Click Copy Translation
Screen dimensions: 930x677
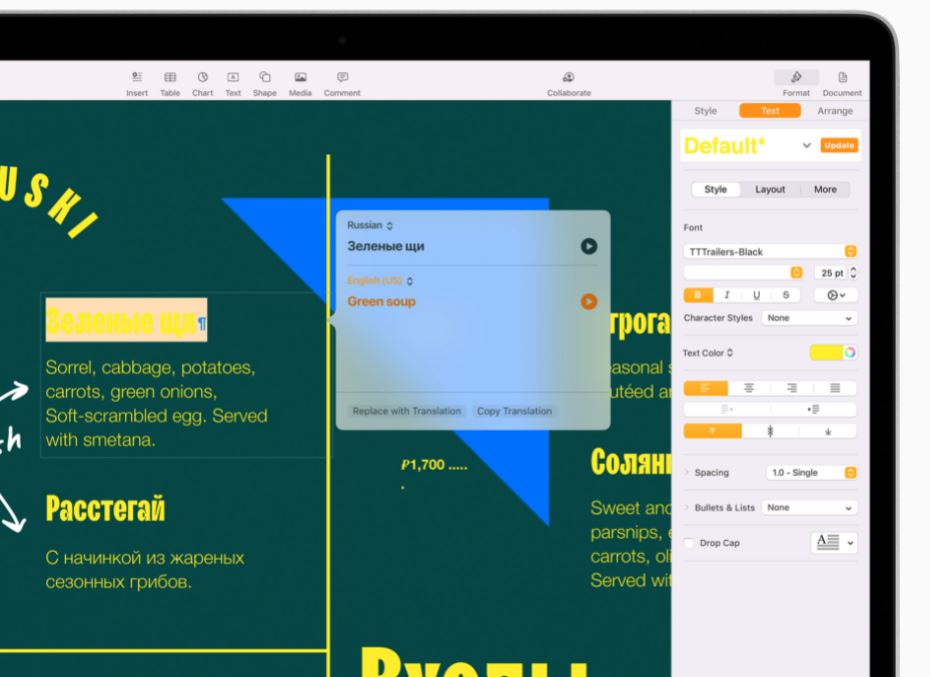pos(514,411)
